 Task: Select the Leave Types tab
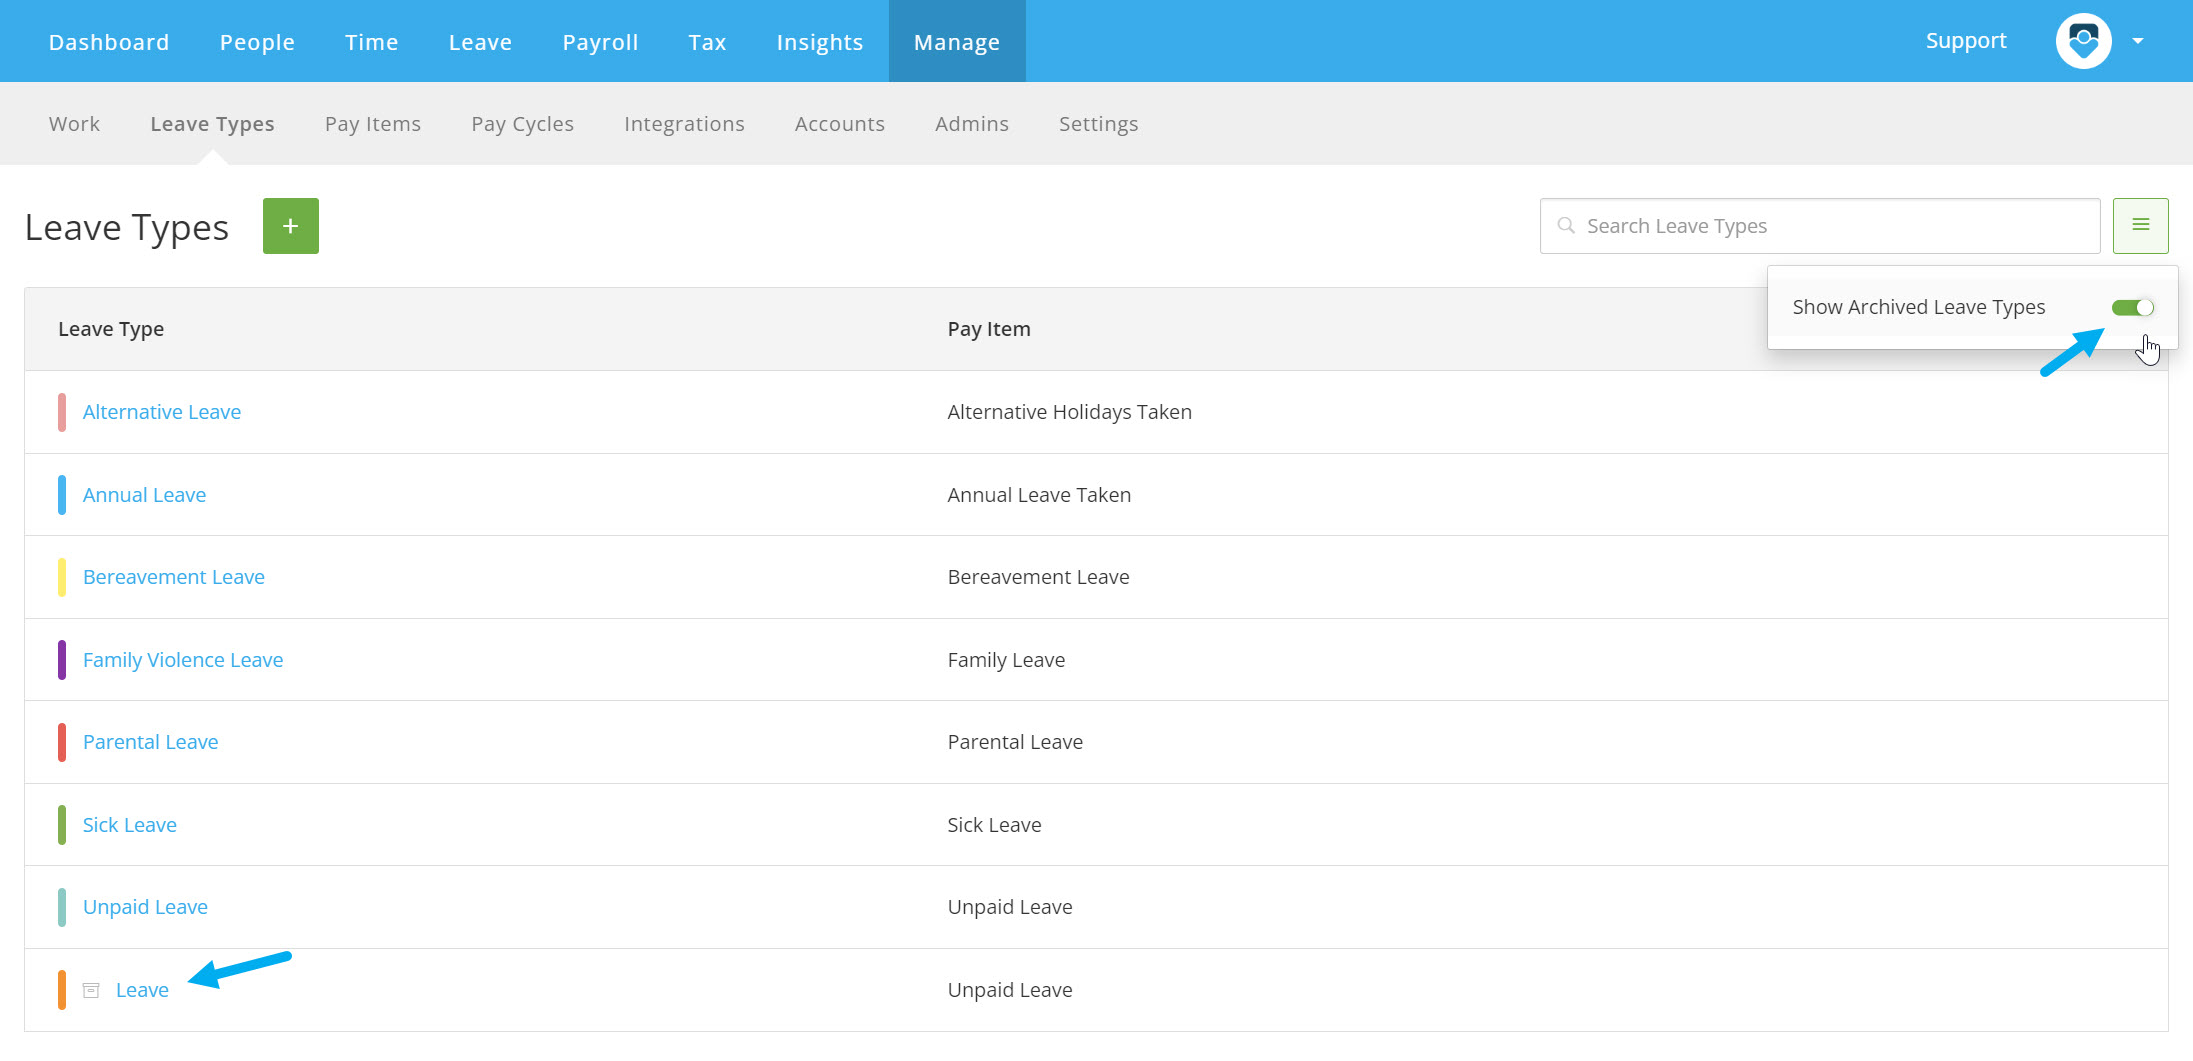212,124
